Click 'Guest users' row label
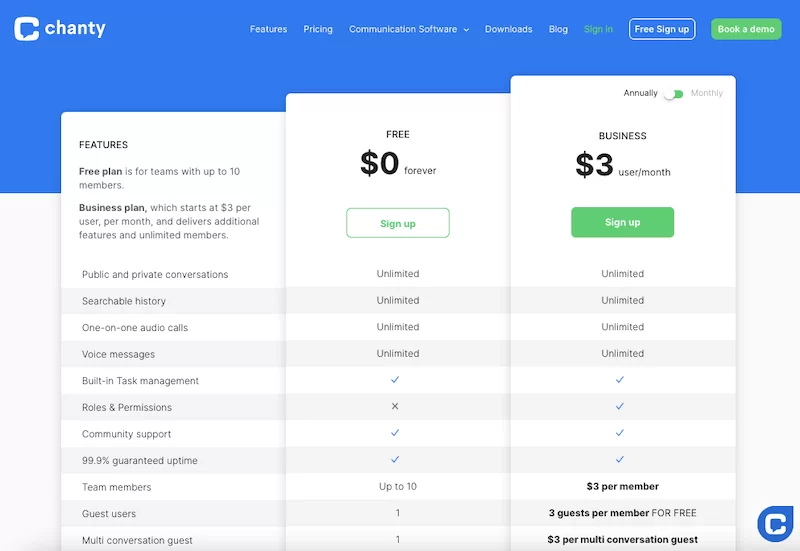This screenshot has width=800, height=551. [109, 514]
